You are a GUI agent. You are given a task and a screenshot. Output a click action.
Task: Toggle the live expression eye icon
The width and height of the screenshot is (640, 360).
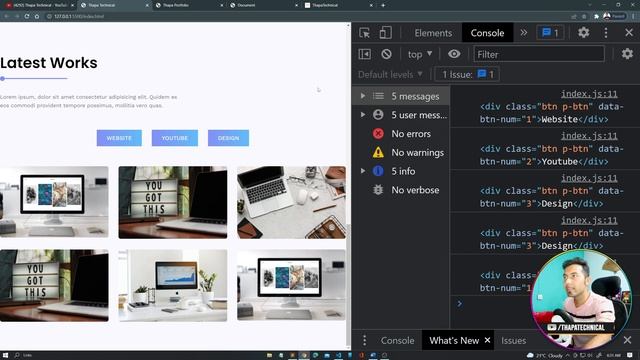pos(454,54)
